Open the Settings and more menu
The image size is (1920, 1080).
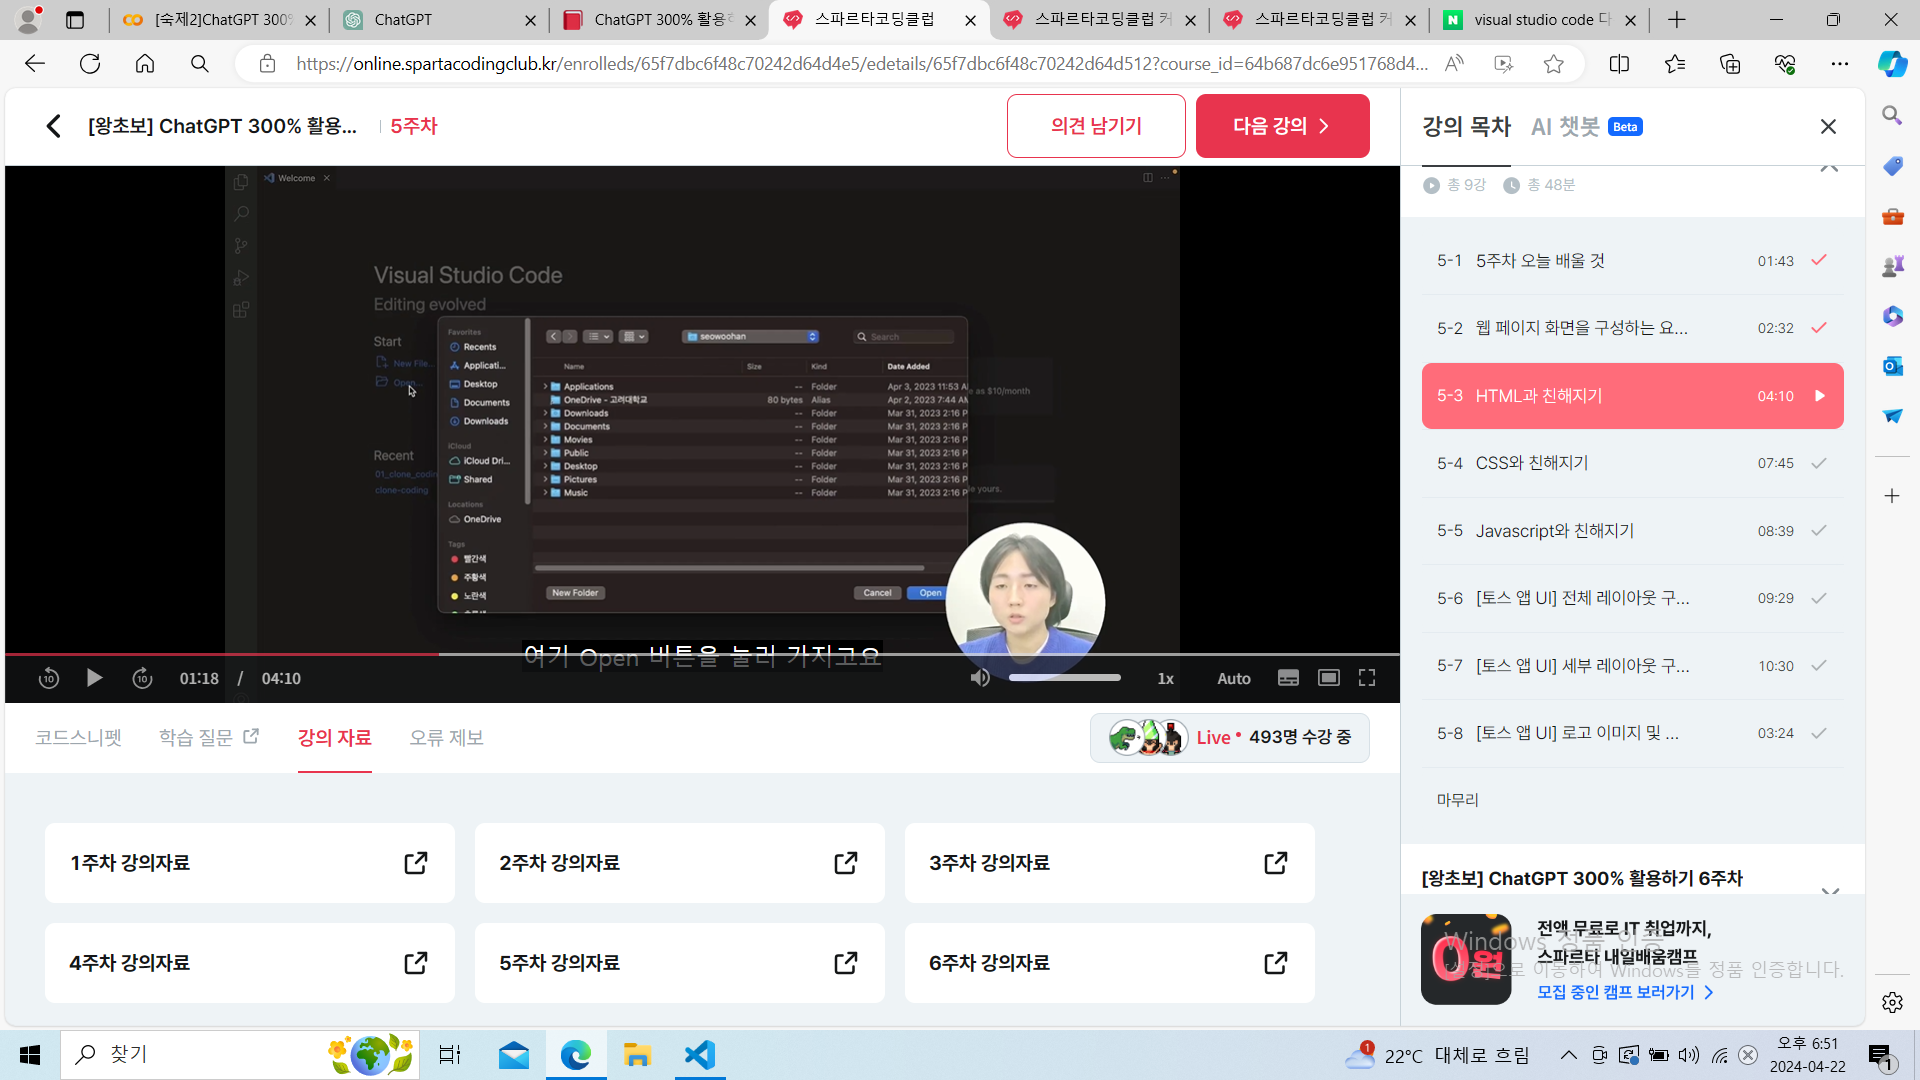[x=1840, y=64]
